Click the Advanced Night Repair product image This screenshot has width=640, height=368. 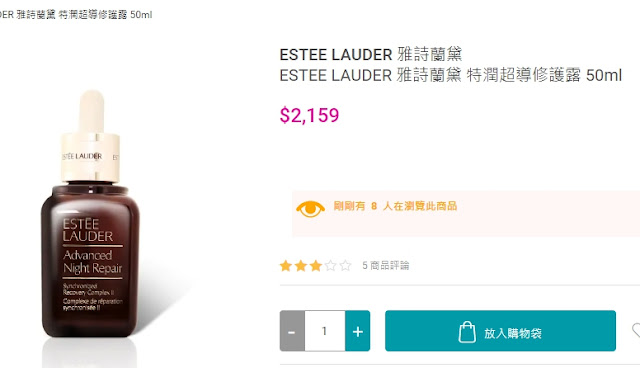click(91, 228)
